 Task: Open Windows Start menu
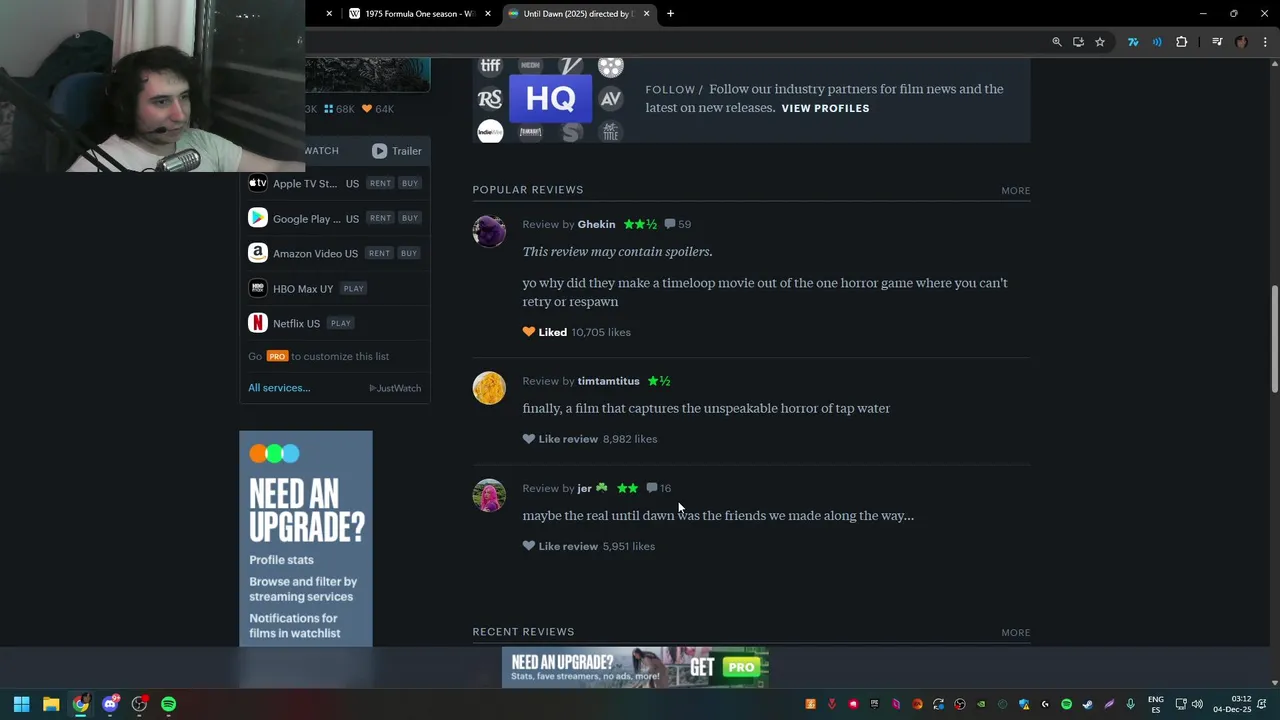click(x=21, y=704)
